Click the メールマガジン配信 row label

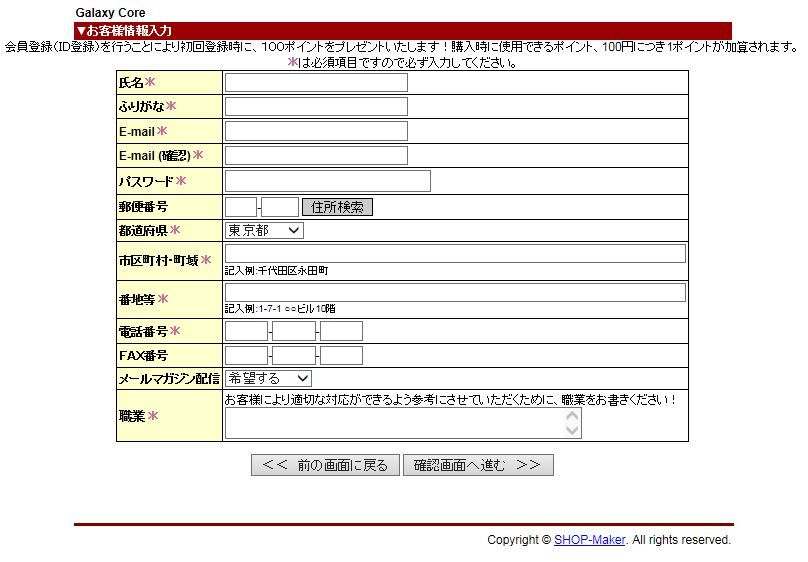(169, 379)
